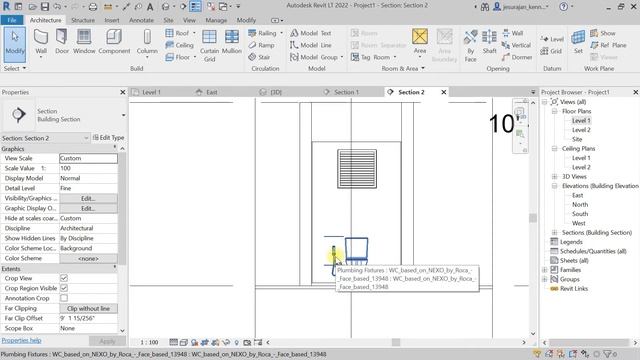
Task: Set the work plane
Action: 578,42
